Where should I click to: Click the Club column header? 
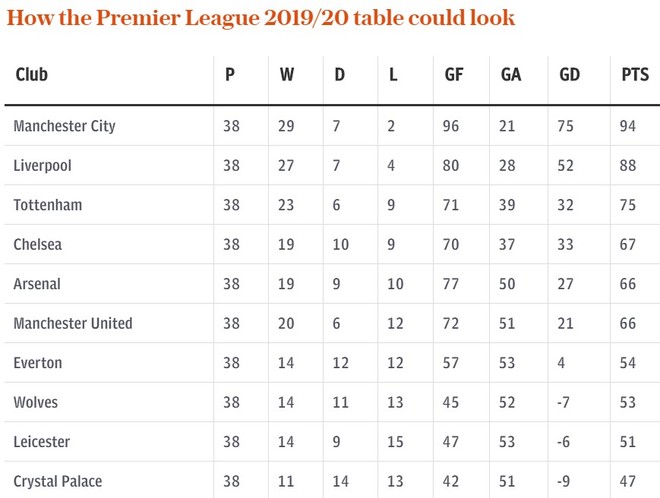pos(32,75)
